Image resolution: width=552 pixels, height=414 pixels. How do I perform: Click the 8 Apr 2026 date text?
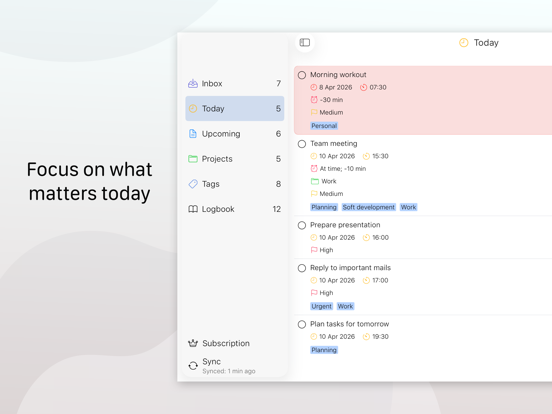[335, 87]
